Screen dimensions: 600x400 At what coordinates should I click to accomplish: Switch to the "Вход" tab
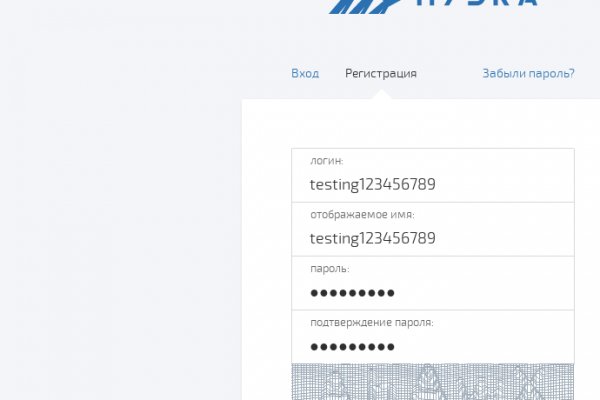[305, 73]
